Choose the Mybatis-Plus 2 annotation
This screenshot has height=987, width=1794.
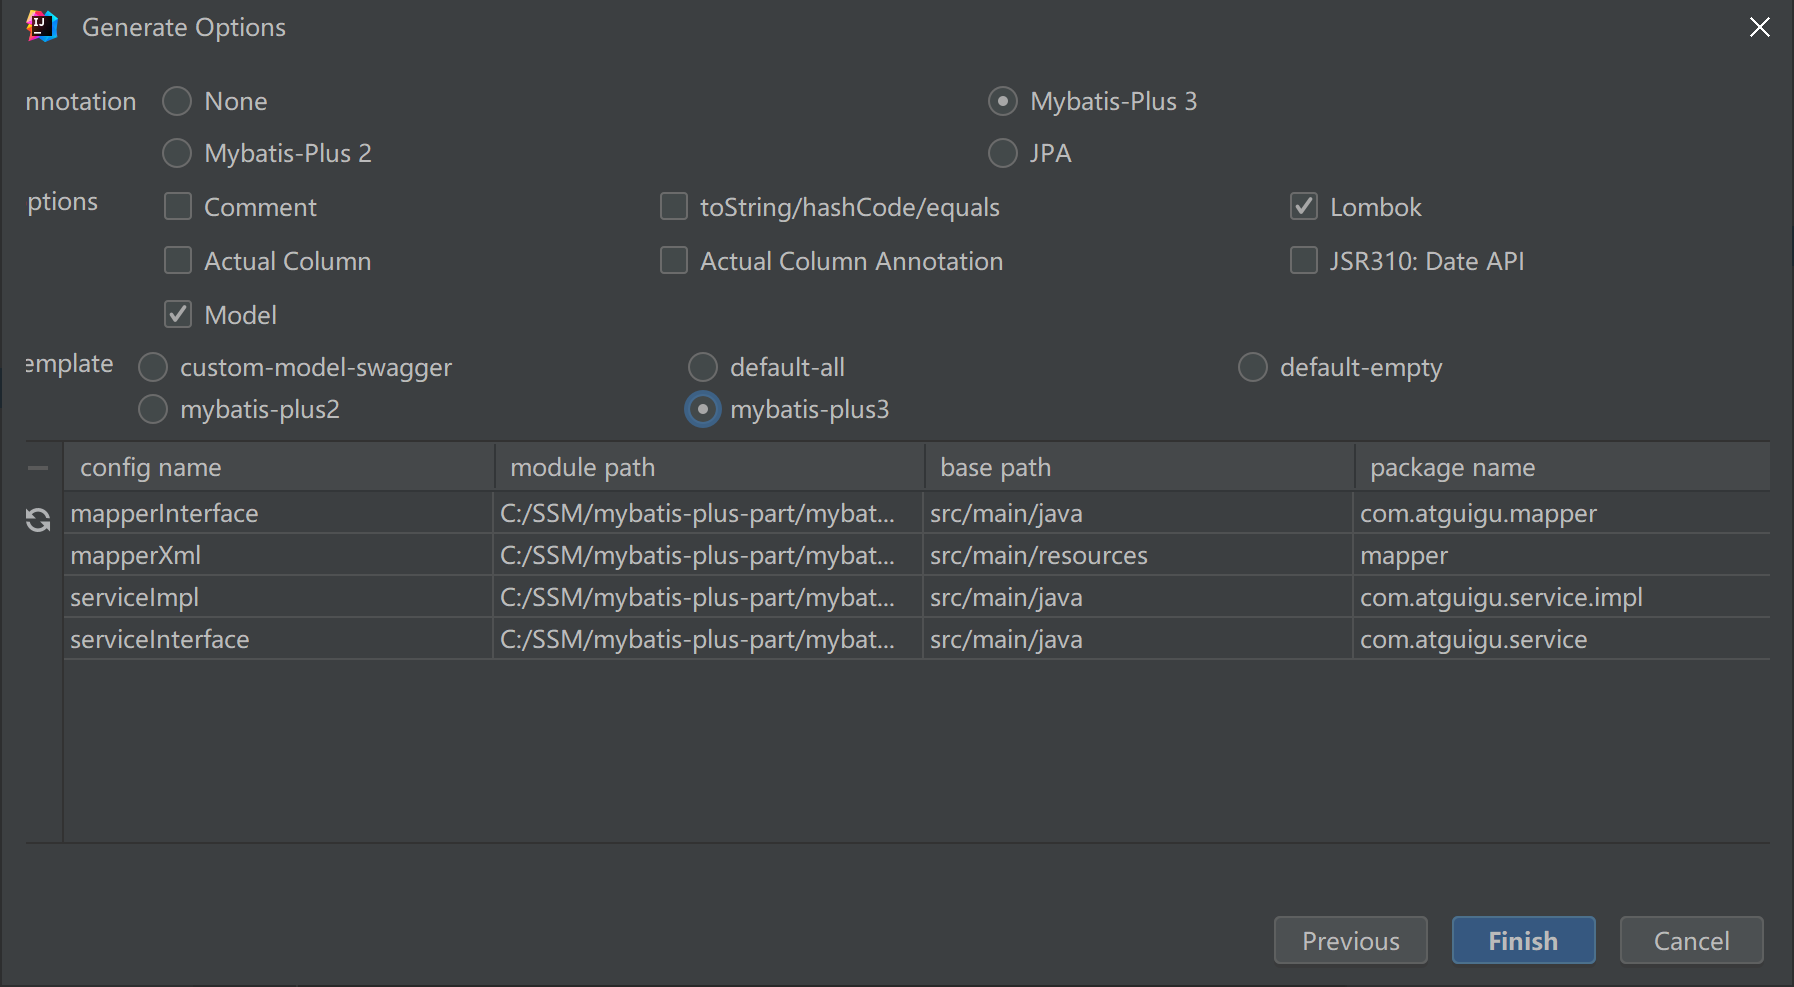click(x=177, y=153)
